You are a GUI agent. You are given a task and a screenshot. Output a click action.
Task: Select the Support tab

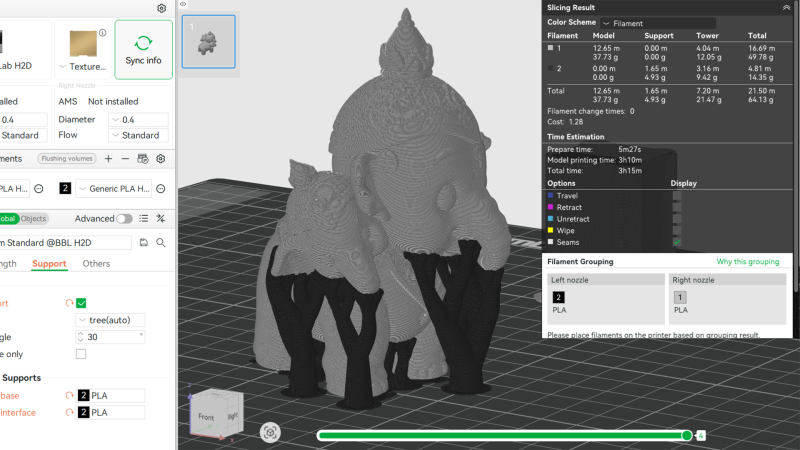pyautogui.click(x=49, y=264)
